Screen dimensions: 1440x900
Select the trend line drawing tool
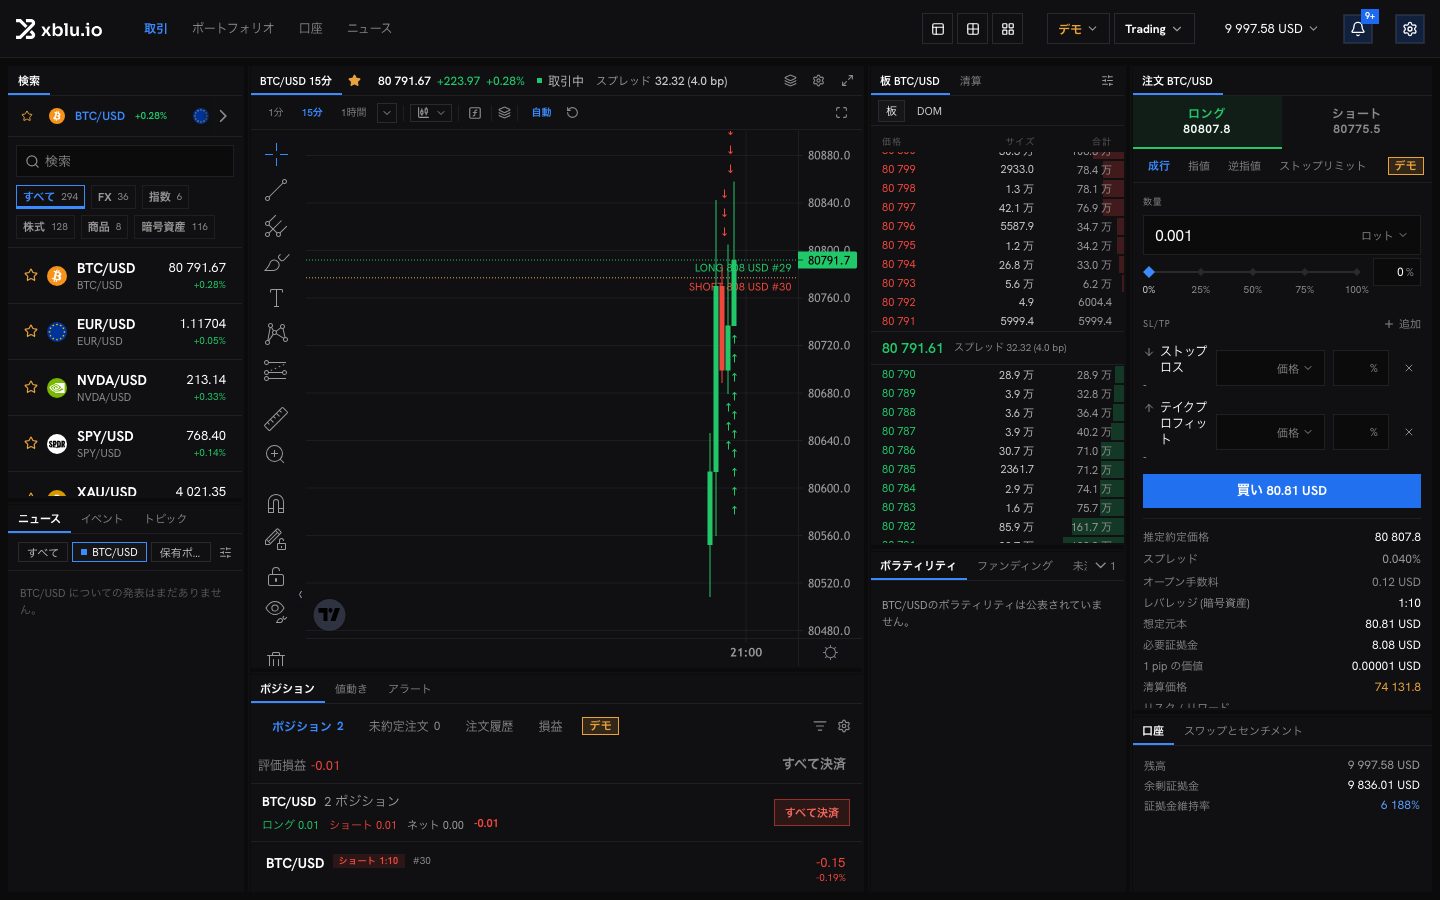(276, 190)
